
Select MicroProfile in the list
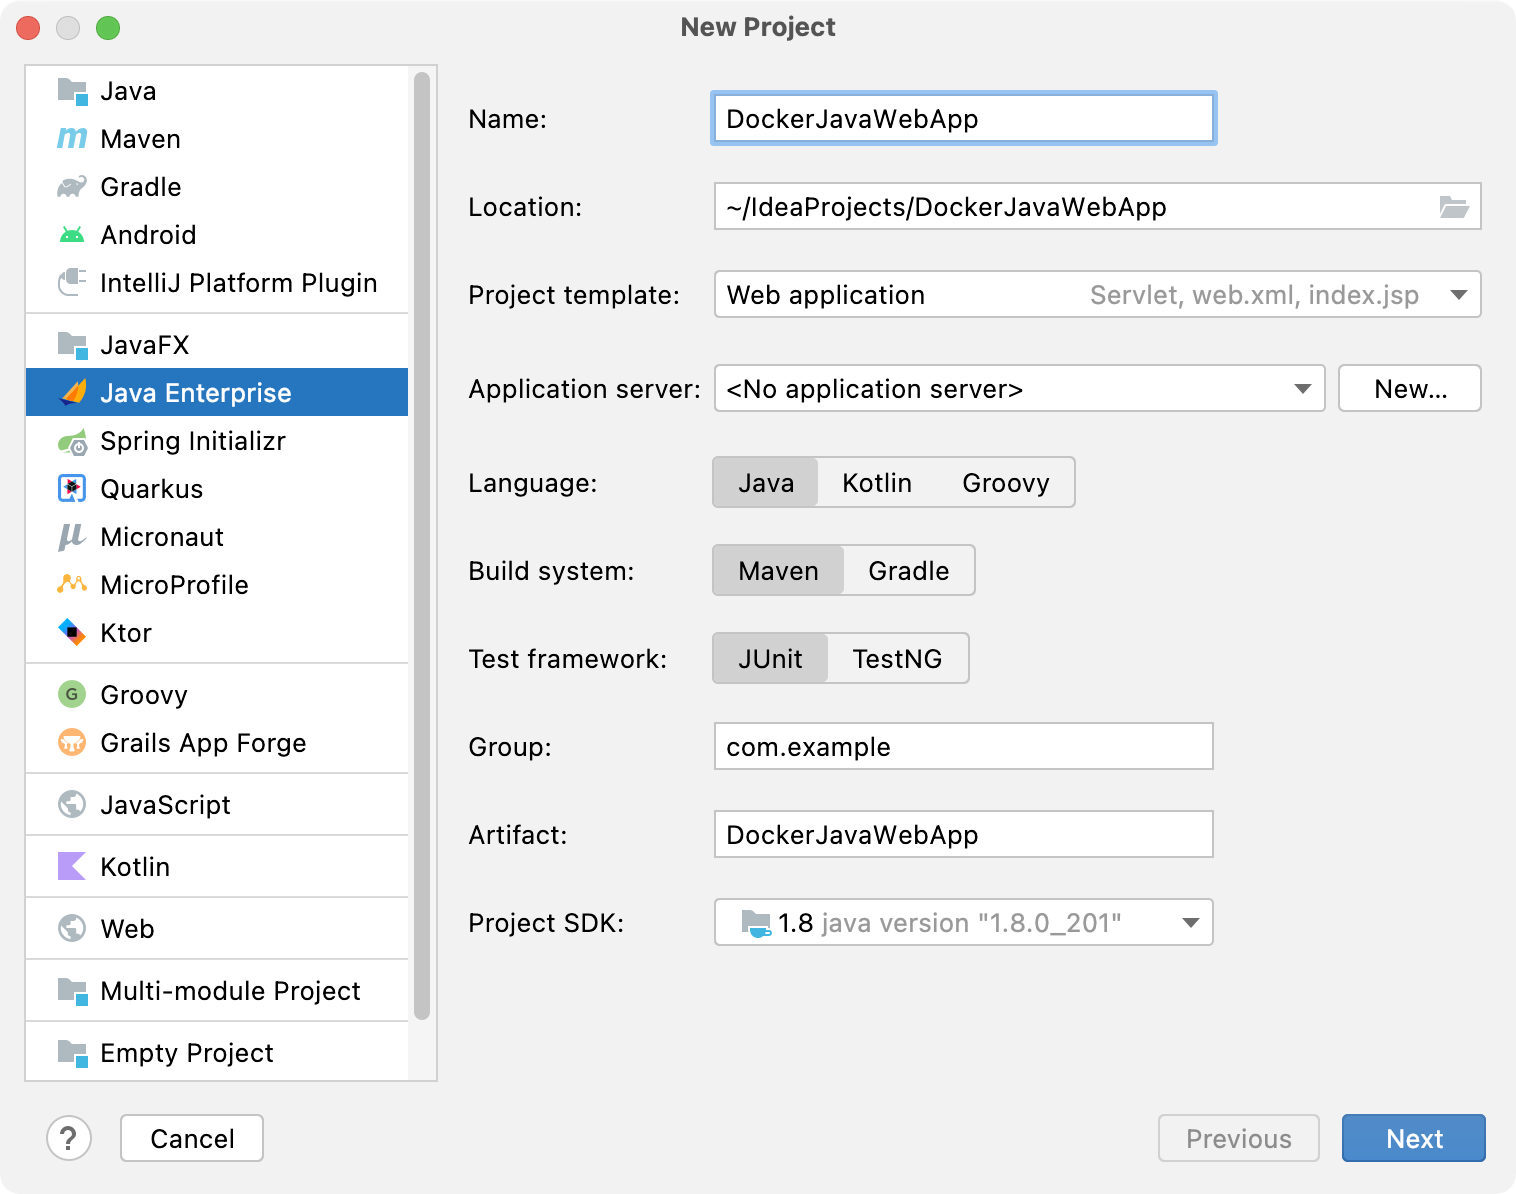pos(217,585)
